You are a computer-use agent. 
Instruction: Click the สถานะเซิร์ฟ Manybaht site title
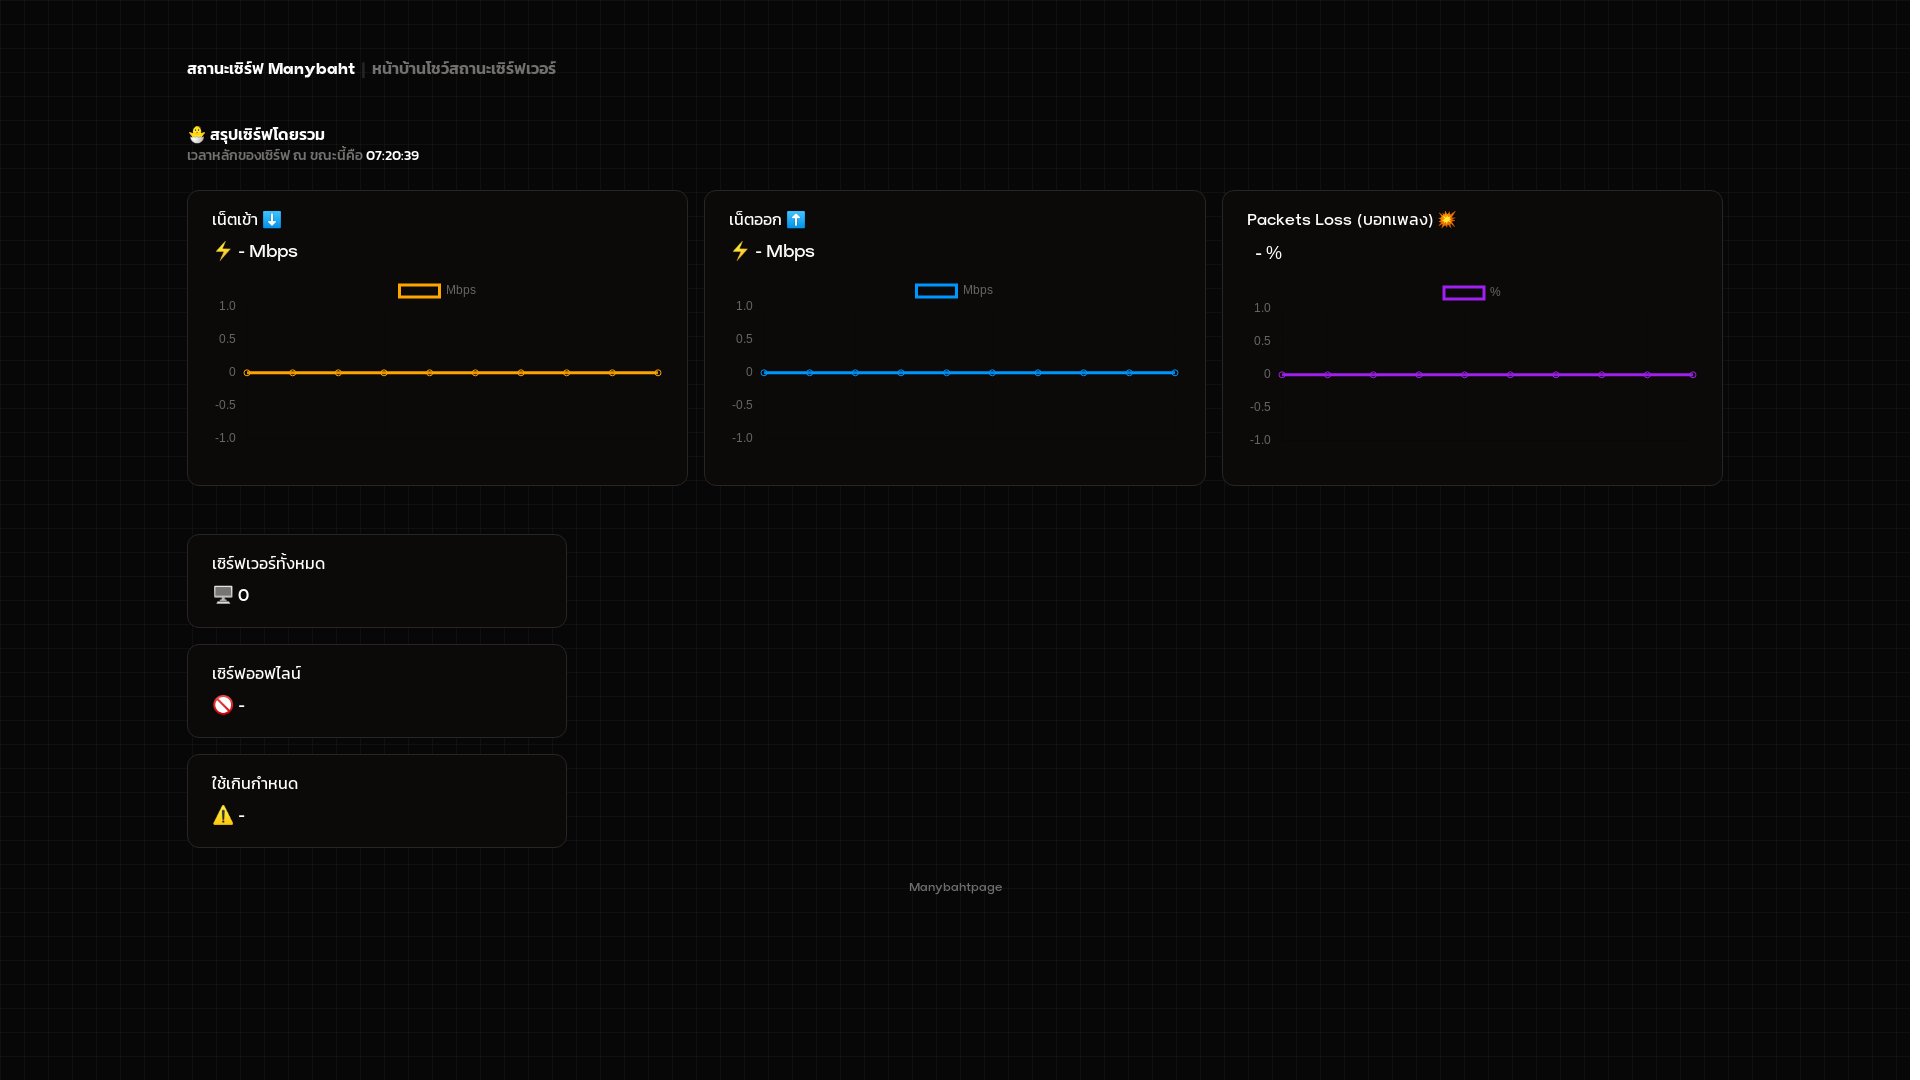pyautogui.click(x=271, y=69)
